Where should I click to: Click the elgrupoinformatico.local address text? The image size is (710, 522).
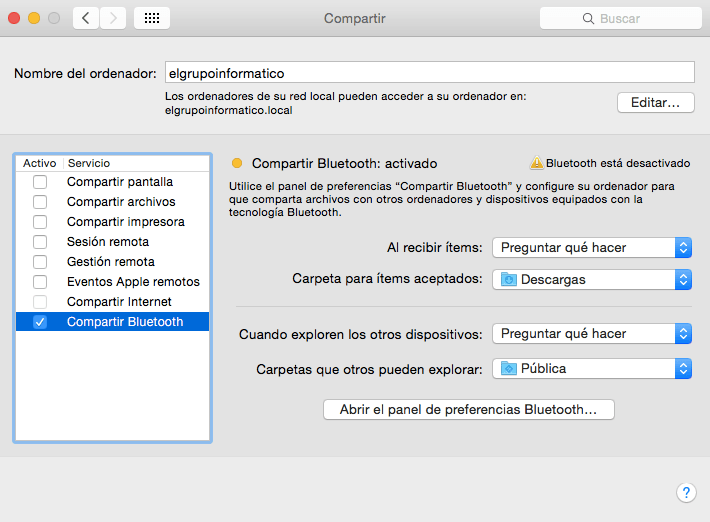click(229, 110)
